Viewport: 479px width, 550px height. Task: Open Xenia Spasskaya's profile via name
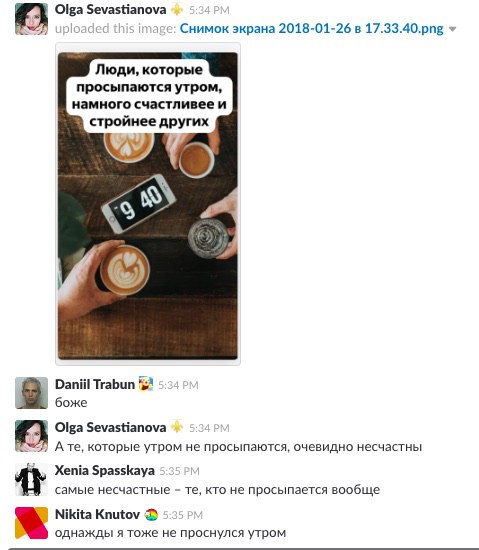click(104, 470)
